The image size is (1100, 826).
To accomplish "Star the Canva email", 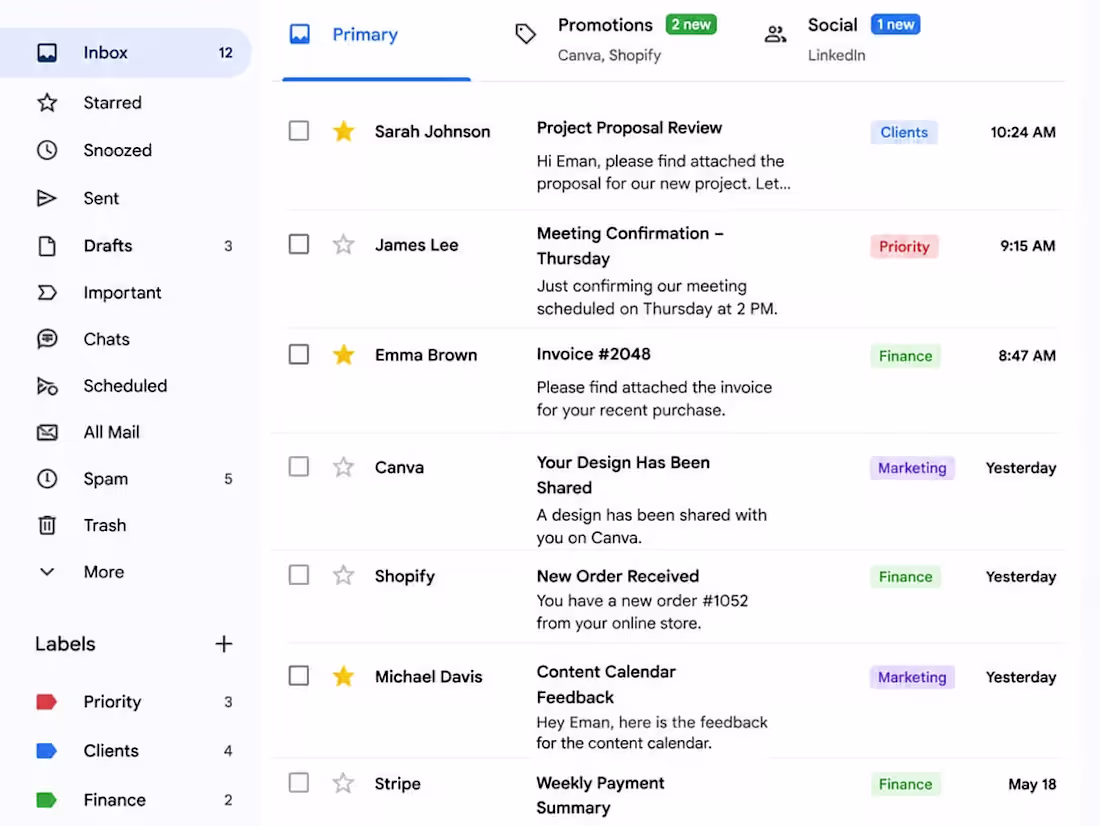I will pos(344,467).
